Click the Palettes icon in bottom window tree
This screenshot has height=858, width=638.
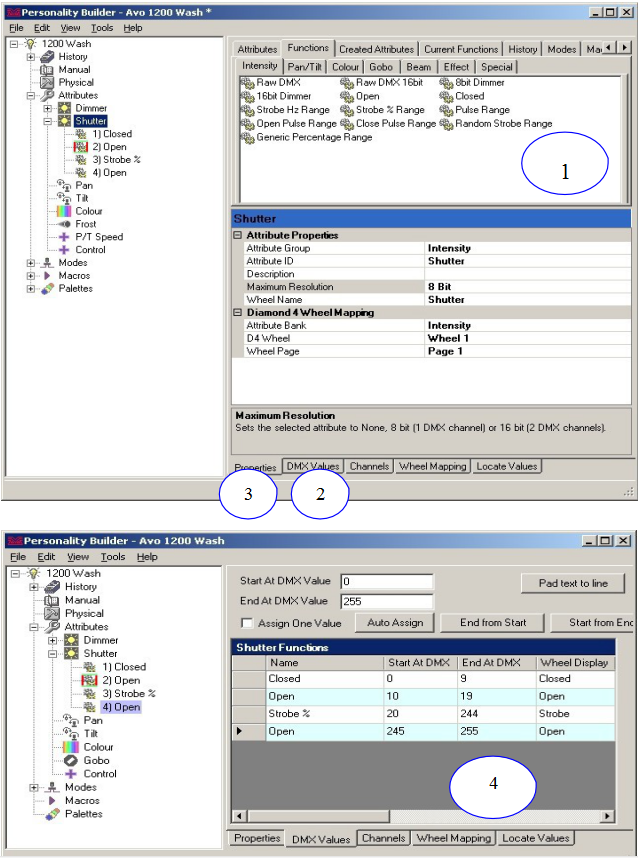coord(53,814)
